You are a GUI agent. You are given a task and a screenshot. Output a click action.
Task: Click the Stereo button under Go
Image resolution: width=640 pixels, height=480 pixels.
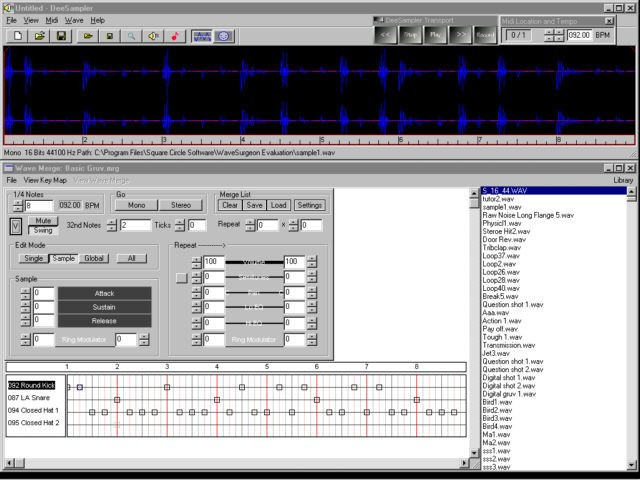coord(181,205)
